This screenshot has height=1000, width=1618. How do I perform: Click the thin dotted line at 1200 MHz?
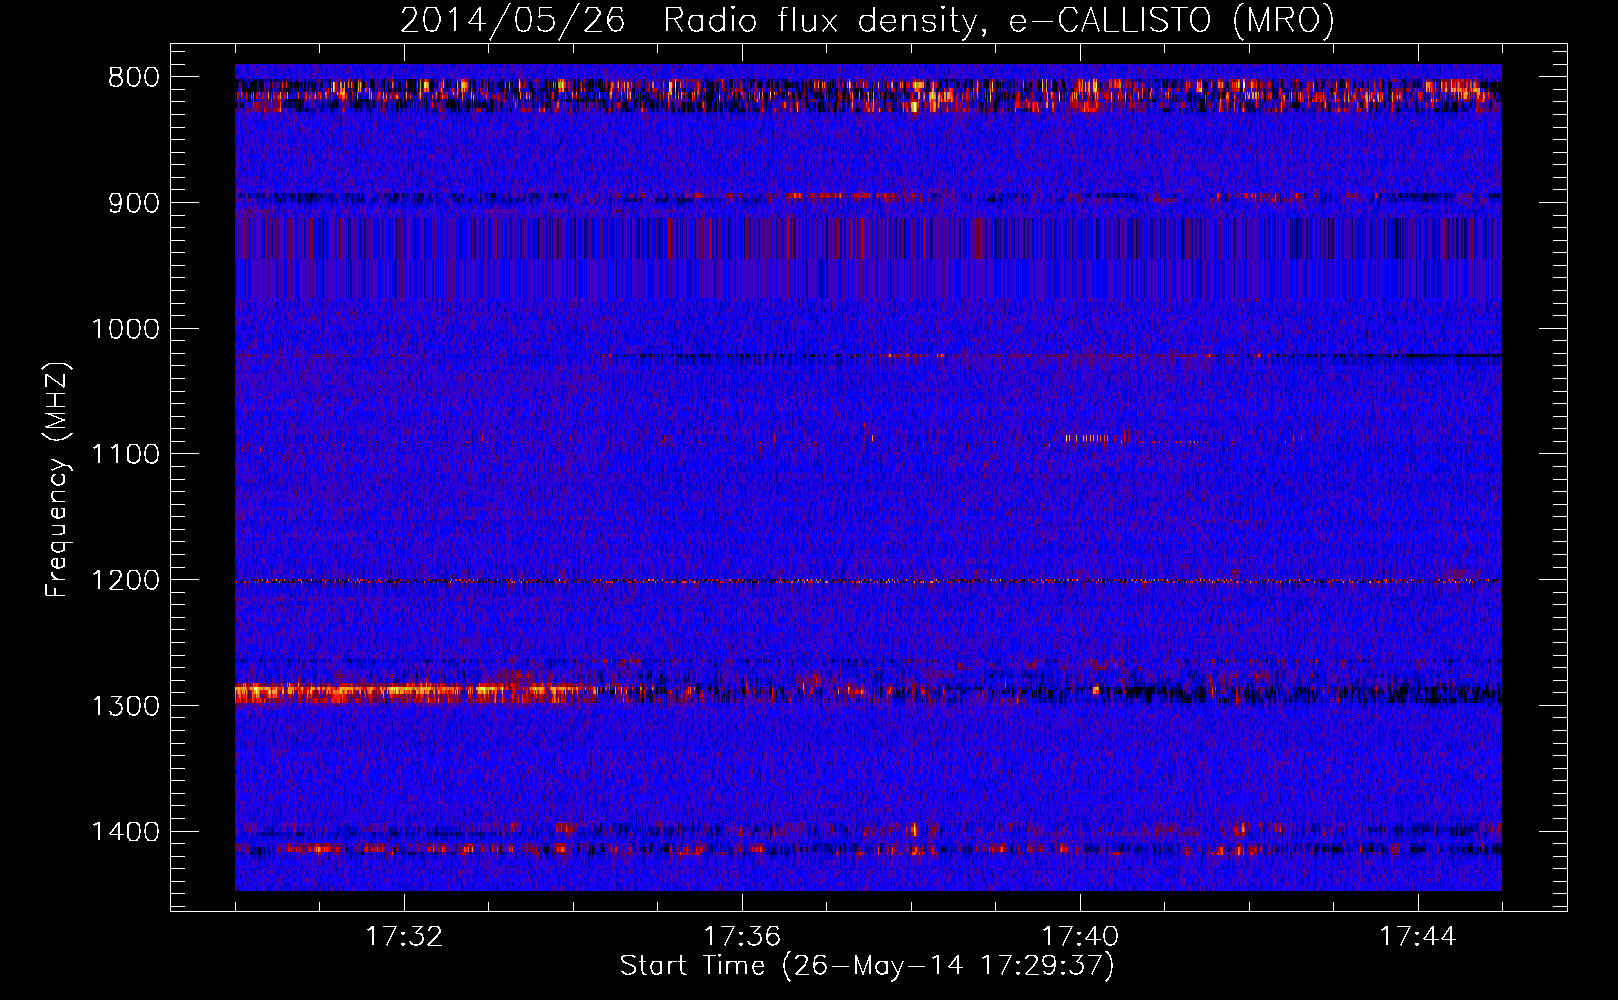point(868,581)
